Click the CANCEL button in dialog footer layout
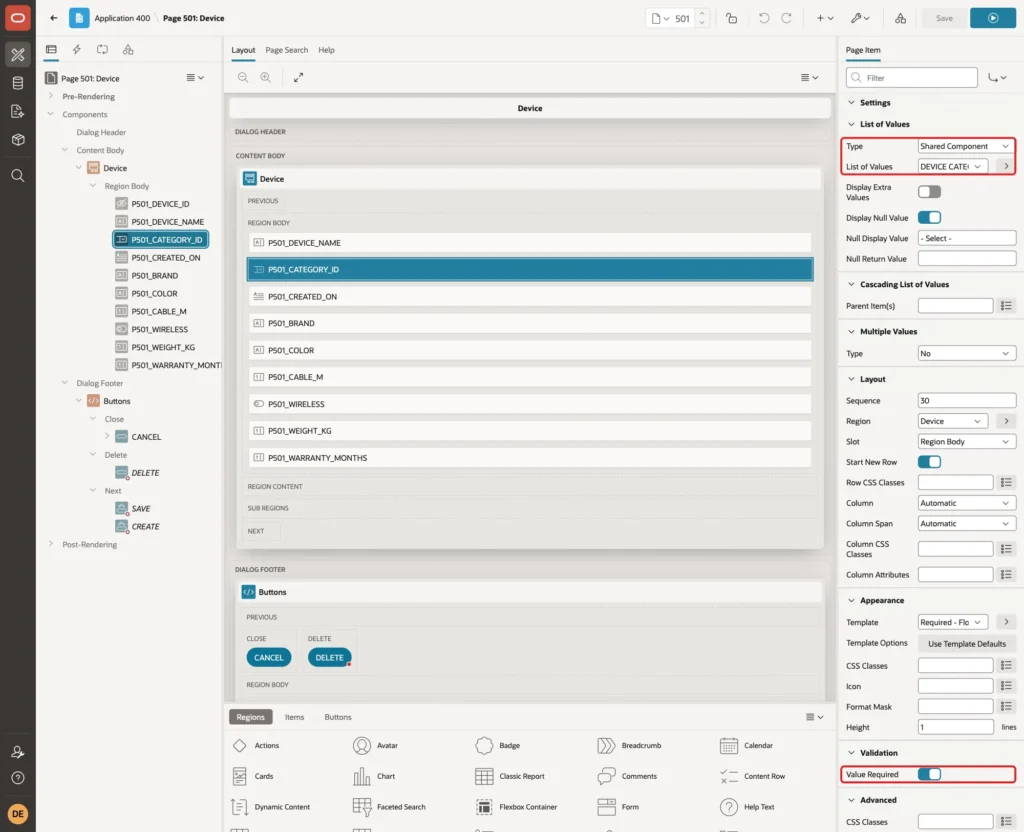This screenshot has width=1024, height=832. pyautogui.click(x=268, y=658)
